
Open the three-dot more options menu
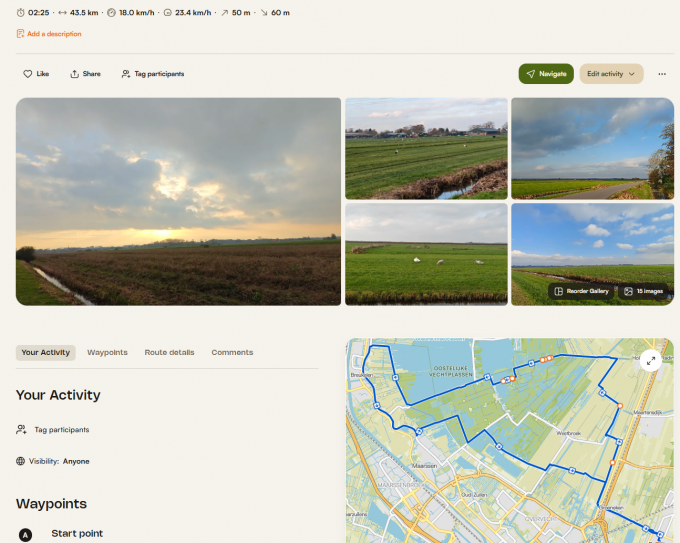pyautogui.click(x=662, y=74)
